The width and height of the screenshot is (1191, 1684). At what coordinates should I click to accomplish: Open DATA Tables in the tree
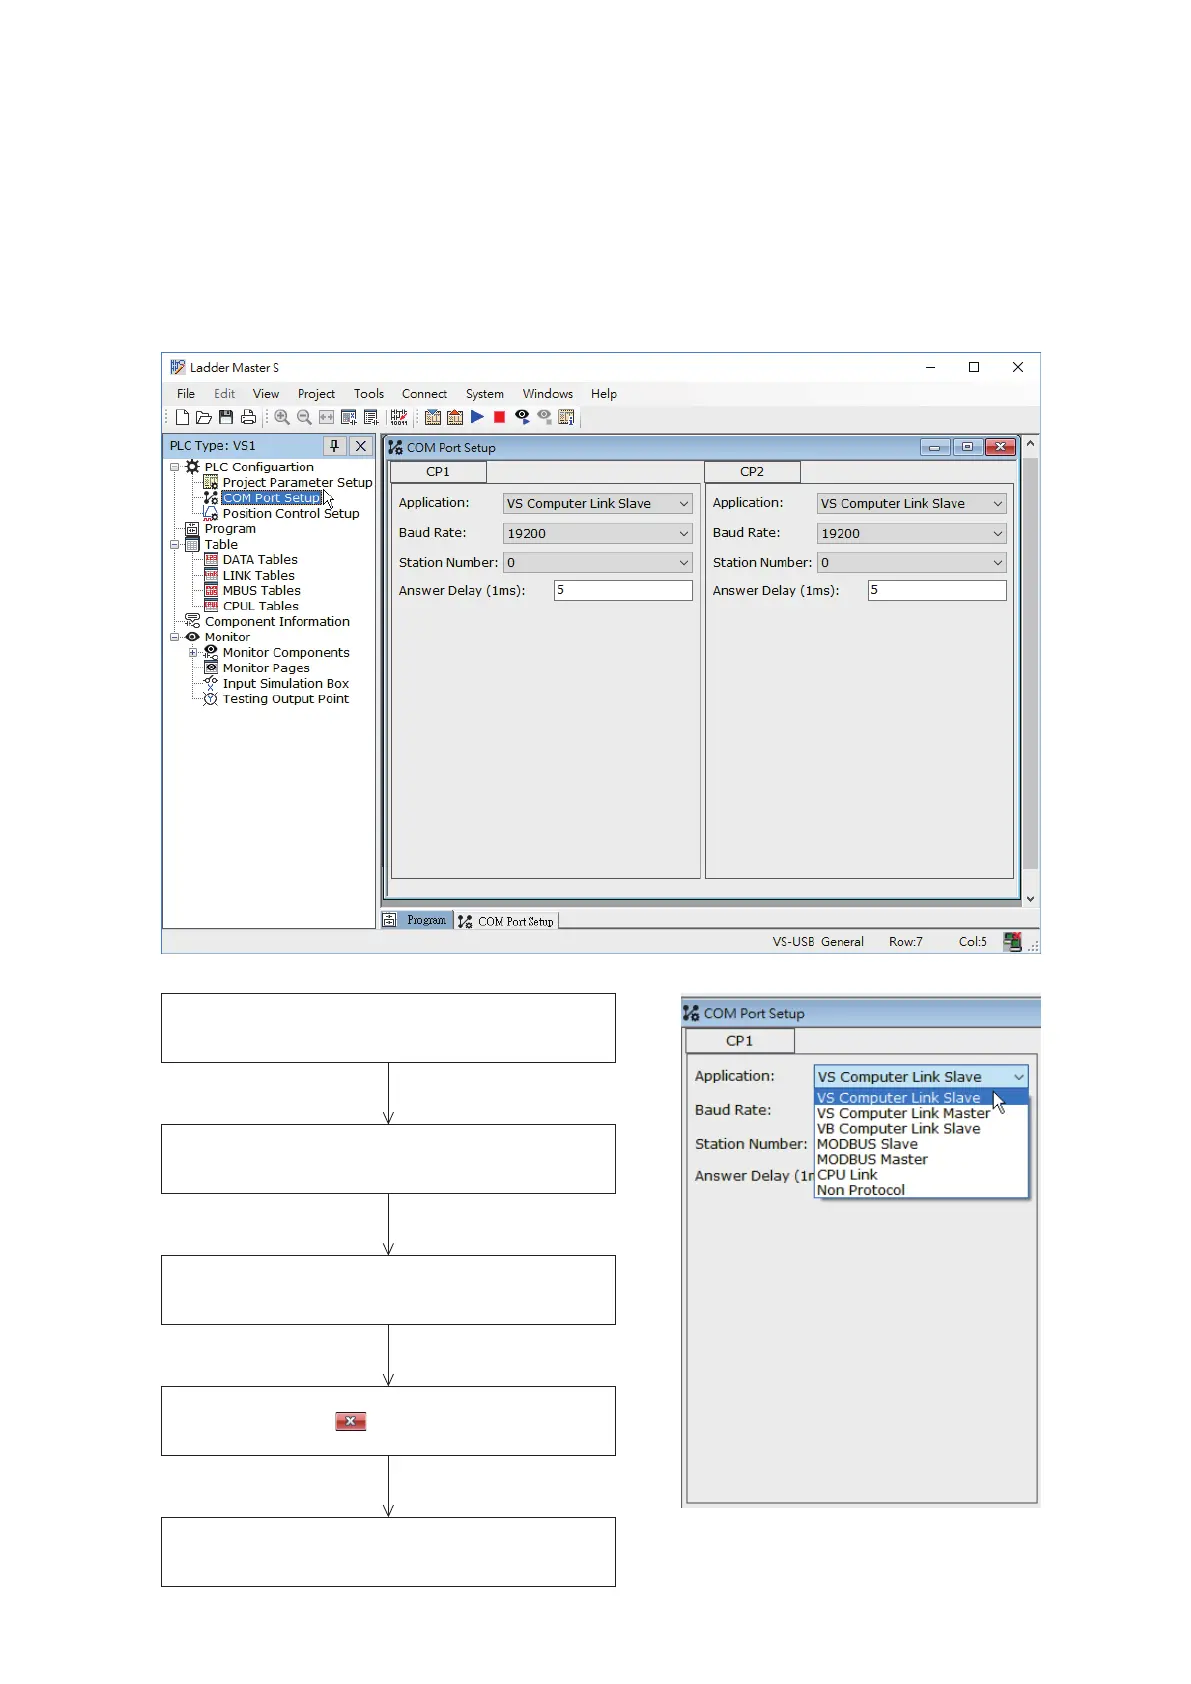point(259,560)
